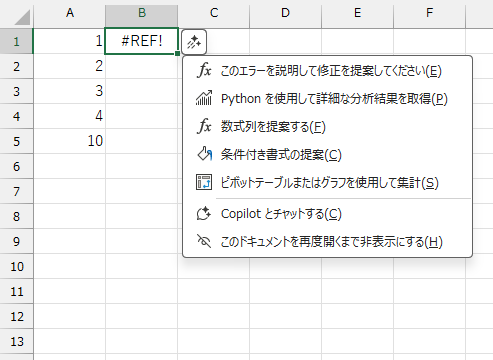Choose Python を使用して詳細な分析結果を取得
Image resolution: width=493 pixels, height=360 pixels.
(327, 99)
